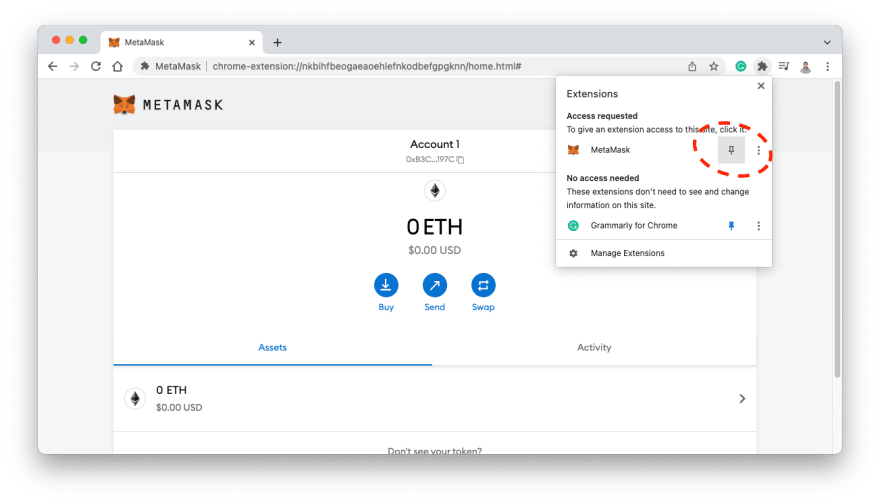
Task: Click the share page icon
Action: tap(692, 66)
